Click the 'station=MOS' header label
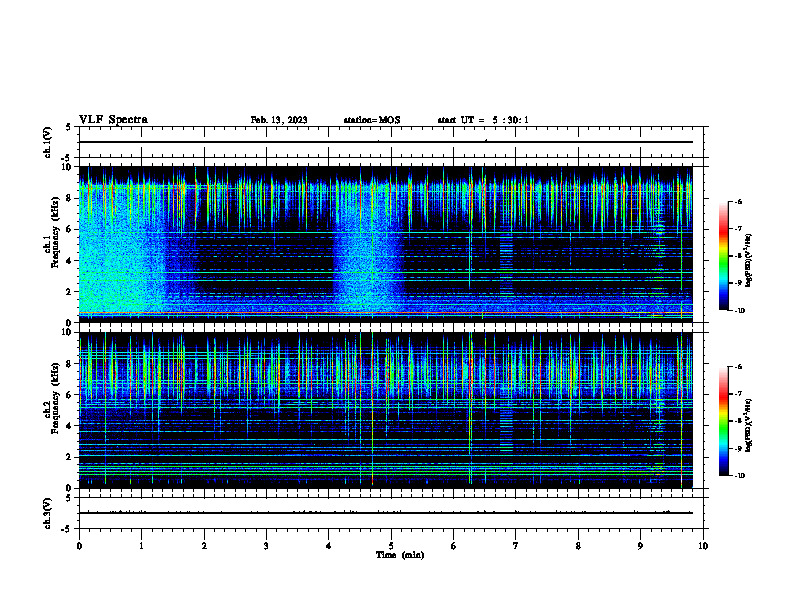792x612 pixels. pyautogui.click(x=372, y=120)
